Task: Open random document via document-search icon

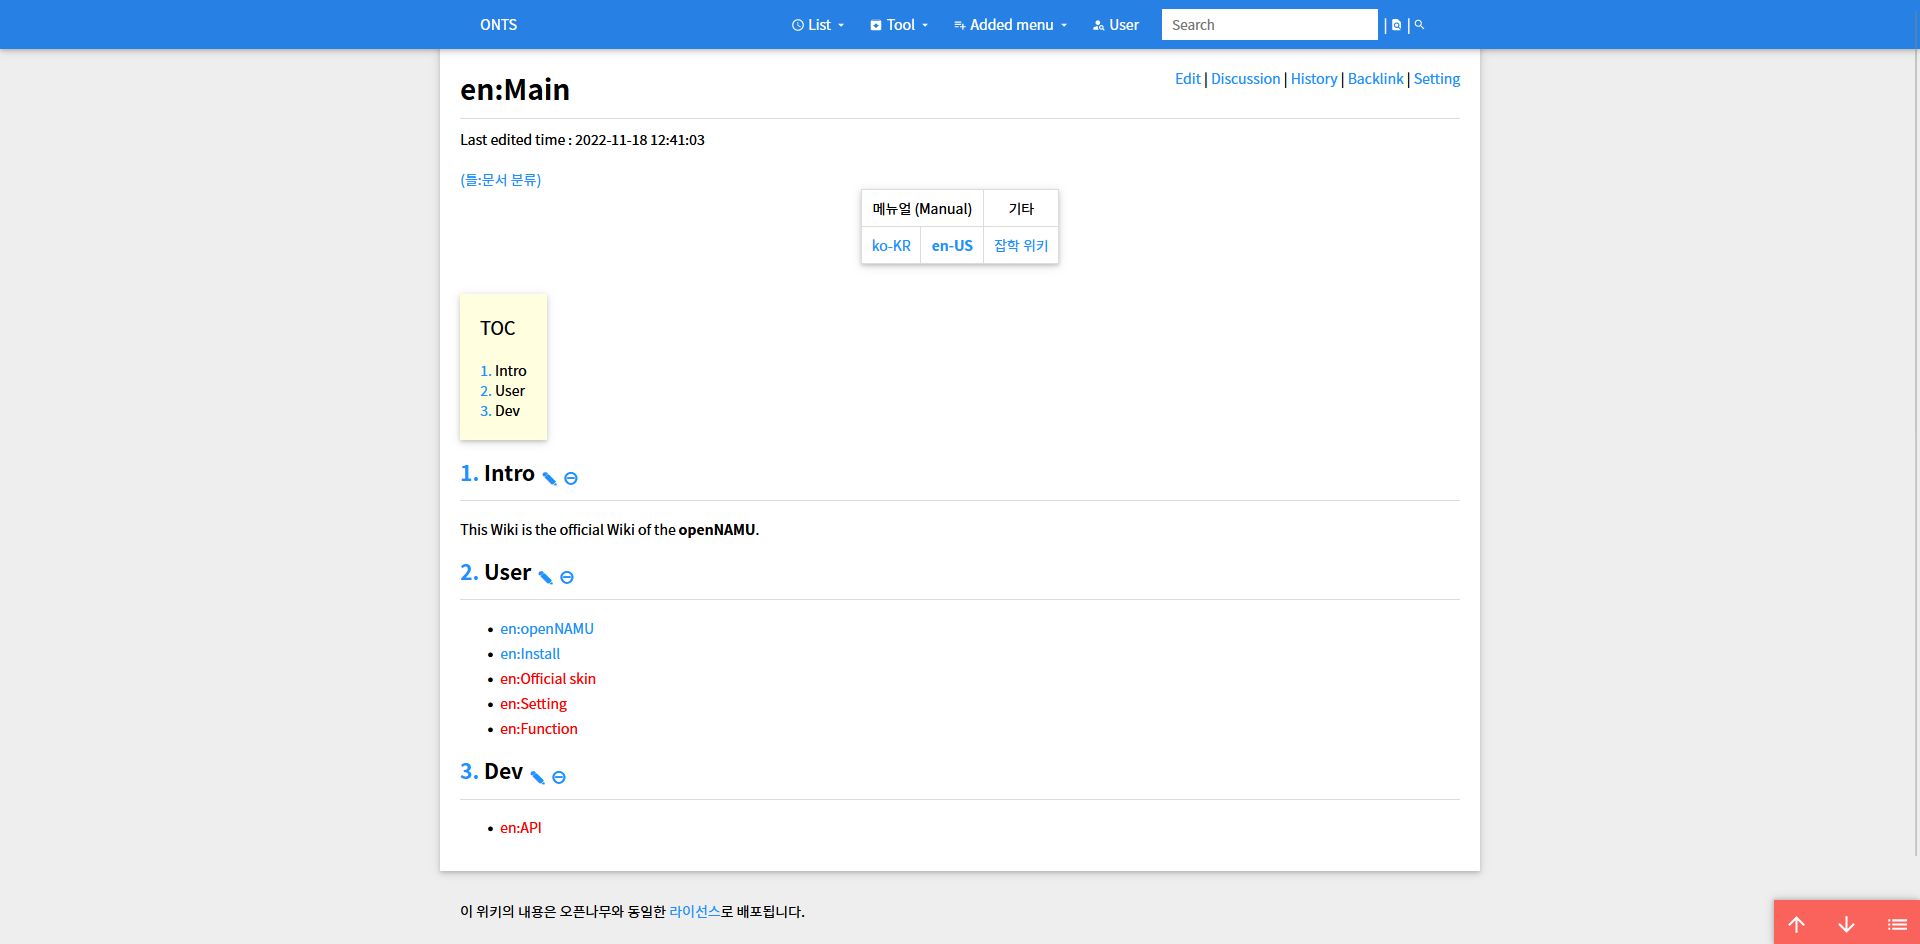Action: point(1396,24)
